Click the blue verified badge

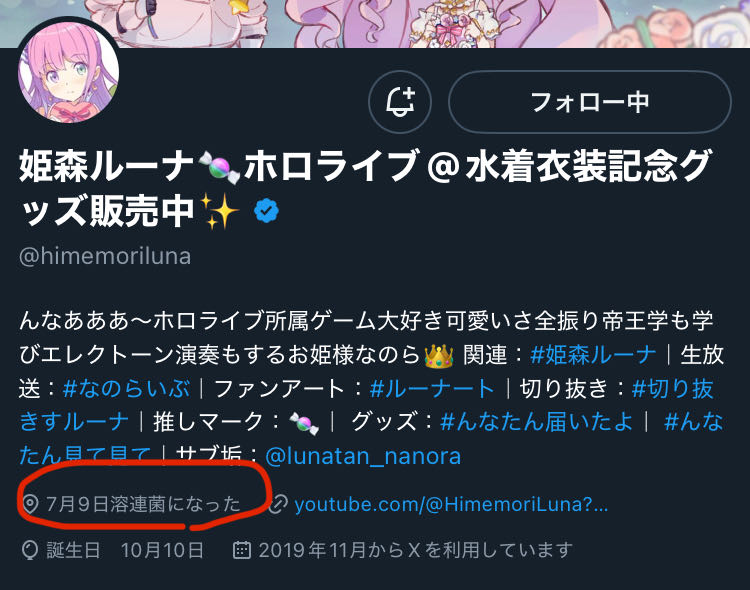pyautogui.click(x=266, y=211)
